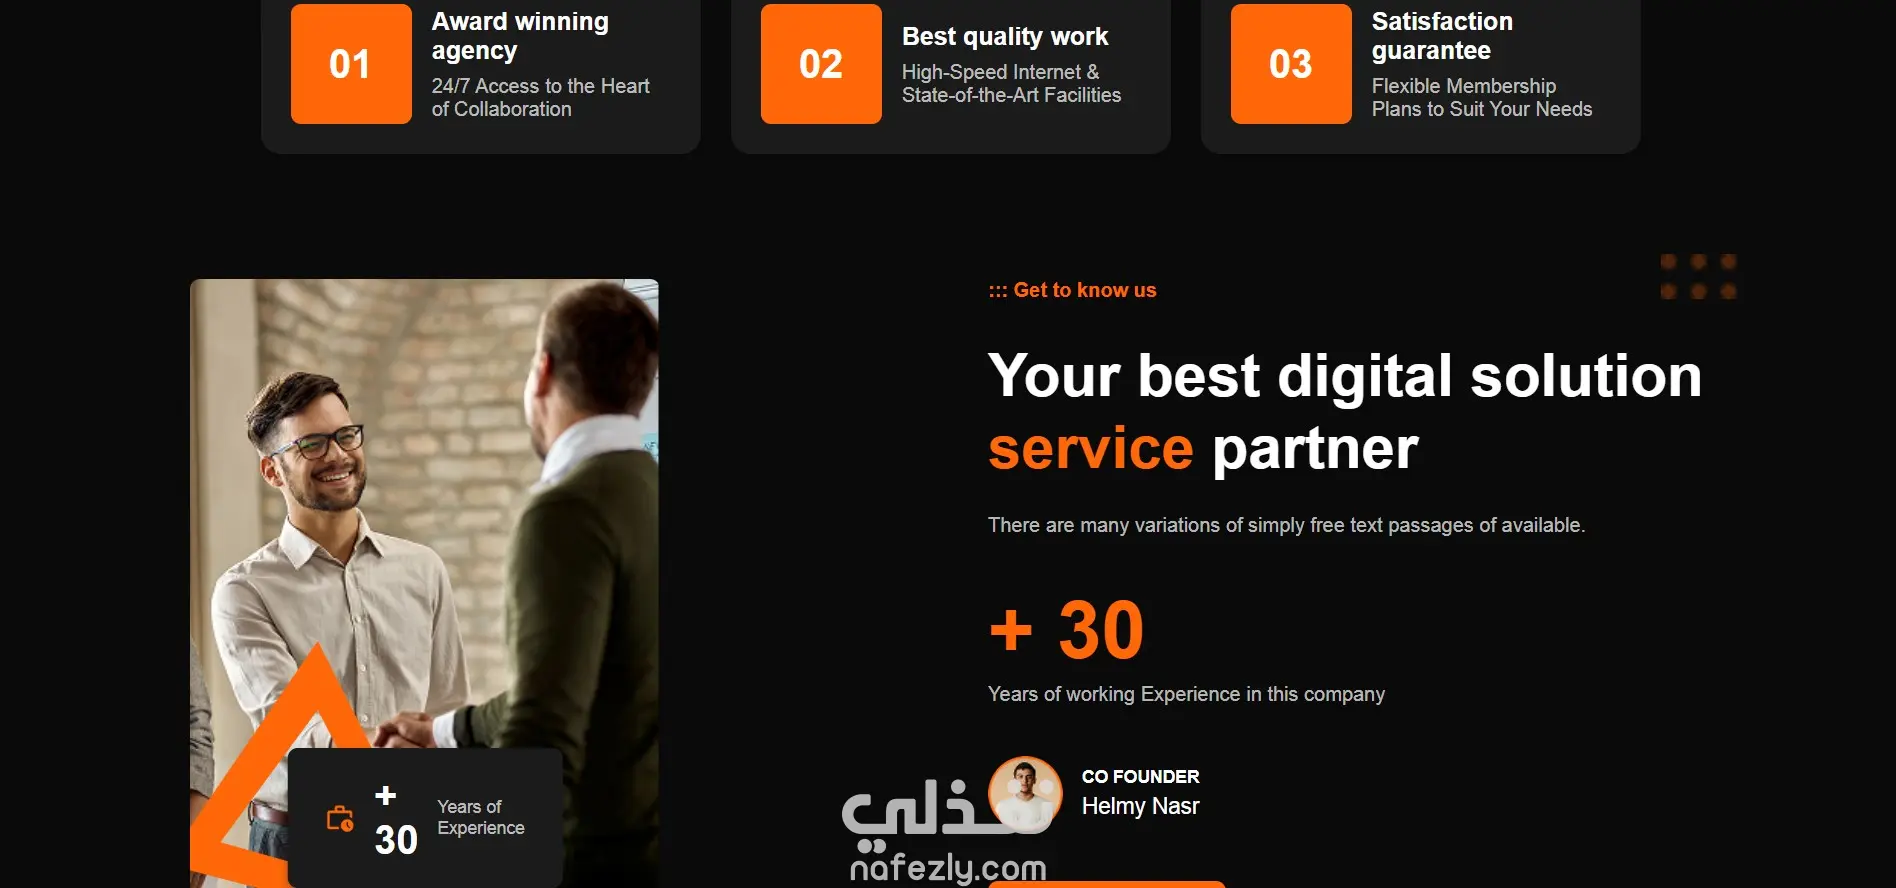The height and width of the screenshot is (888, 1896).
Task: Click the large orange + 30 counter
Action: click(x=1066, y=630)
